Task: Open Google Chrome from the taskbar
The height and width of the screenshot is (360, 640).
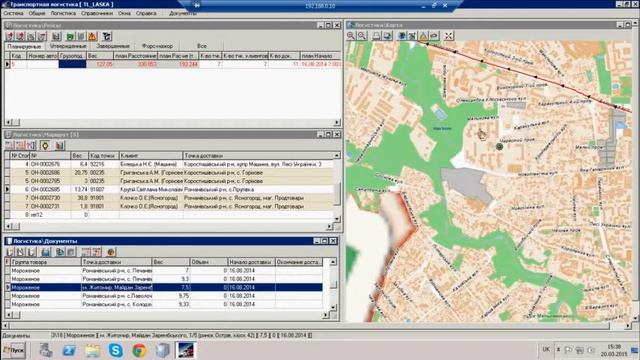Action: (x=139, y=350)
